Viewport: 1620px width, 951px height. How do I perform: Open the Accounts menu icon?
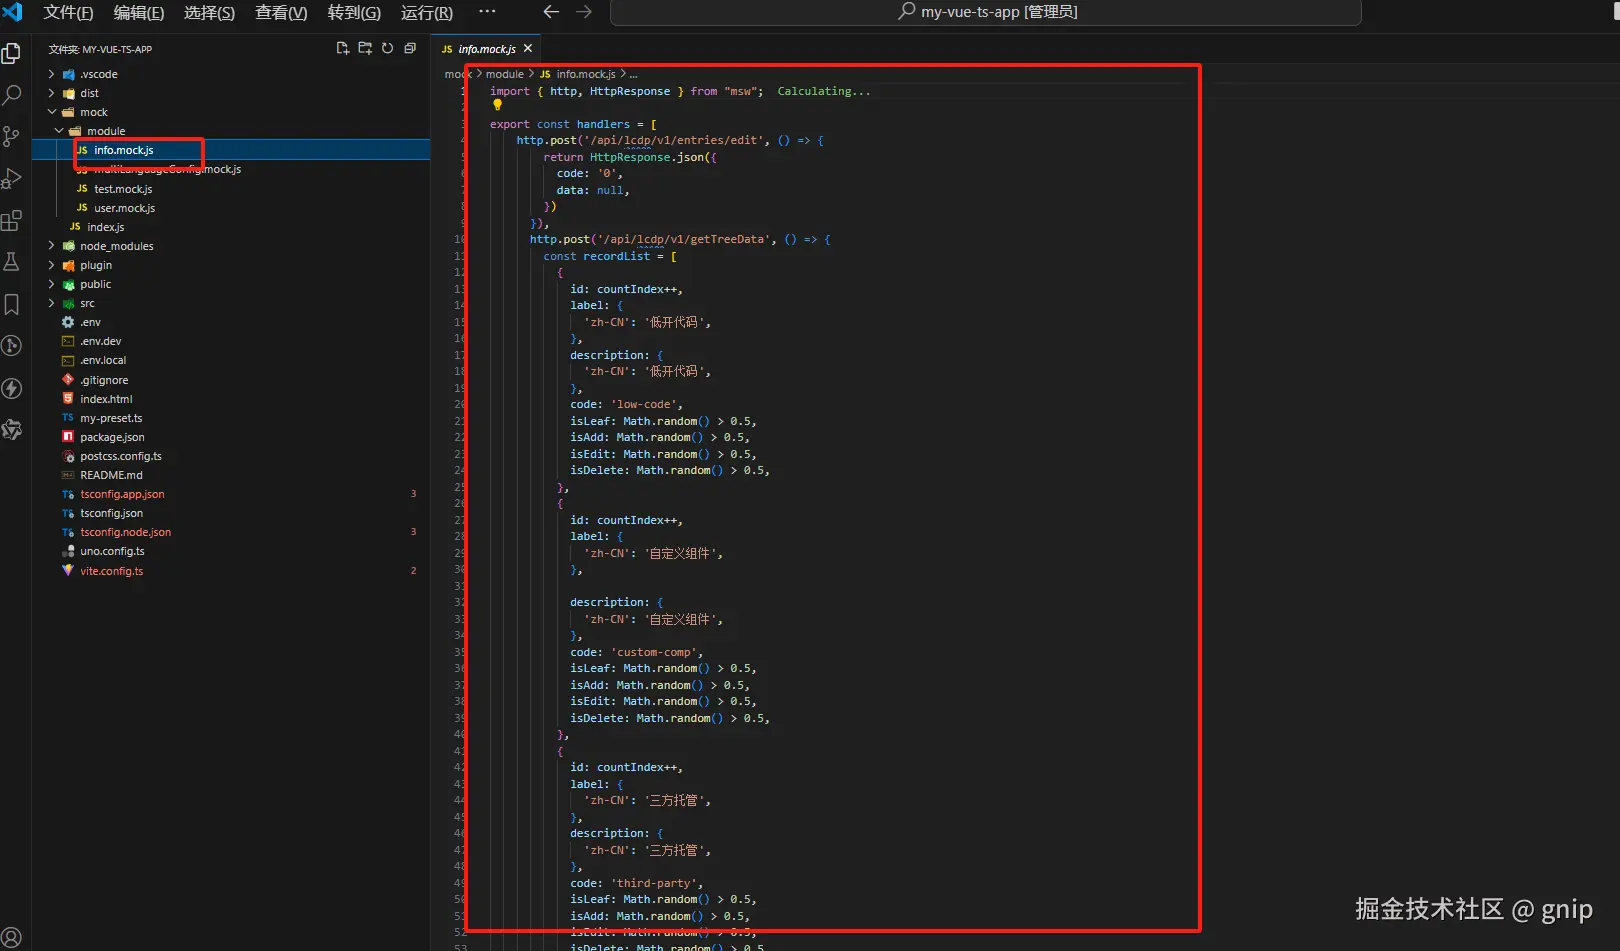coord(12,938)
